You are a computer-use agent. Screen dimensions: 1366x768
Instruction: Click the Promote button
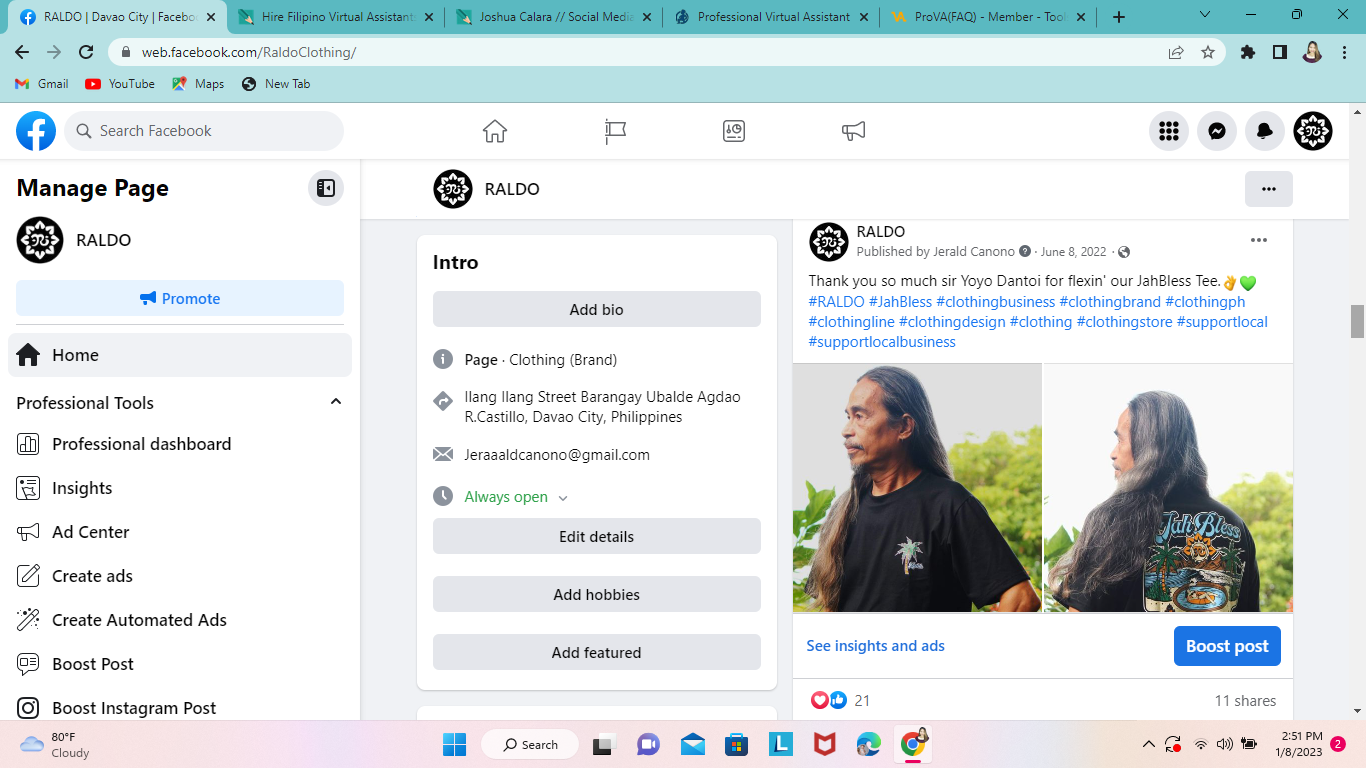pyautogui.click(x=180, y=298)
